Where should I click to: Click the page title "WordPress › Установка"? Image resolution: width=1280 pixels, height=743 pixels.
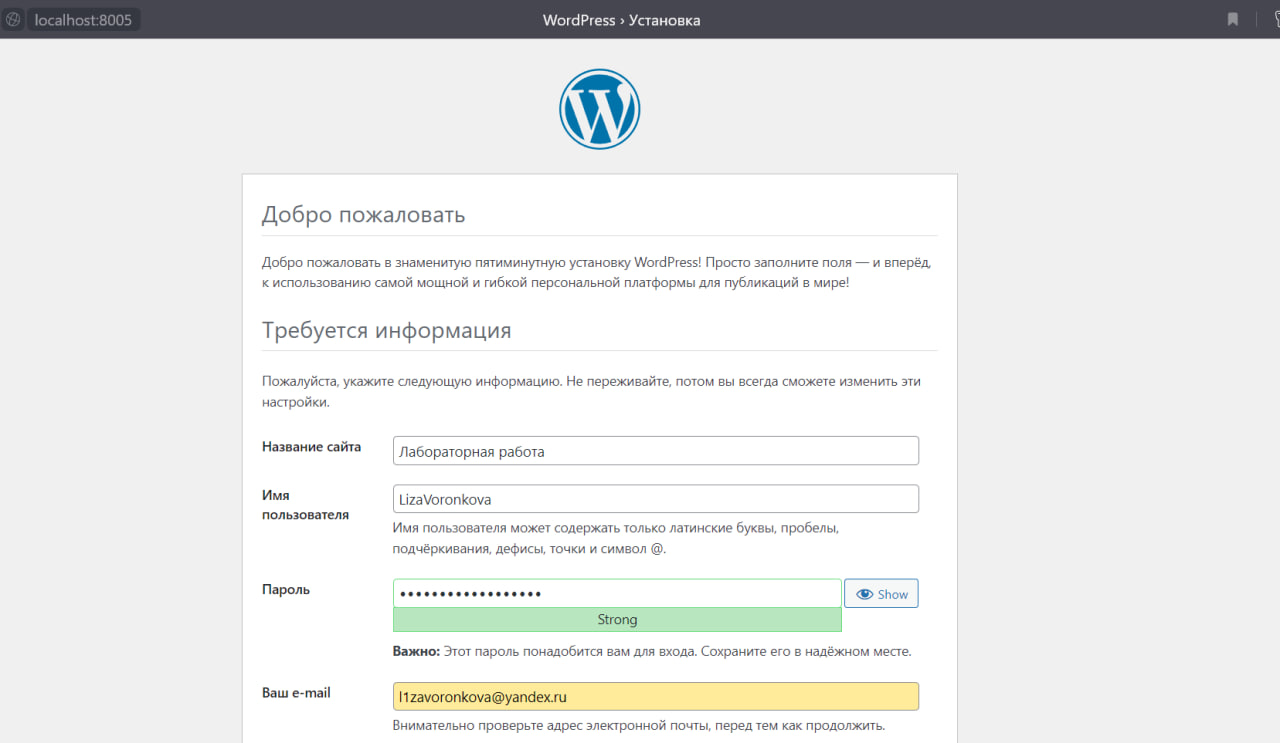621,20
